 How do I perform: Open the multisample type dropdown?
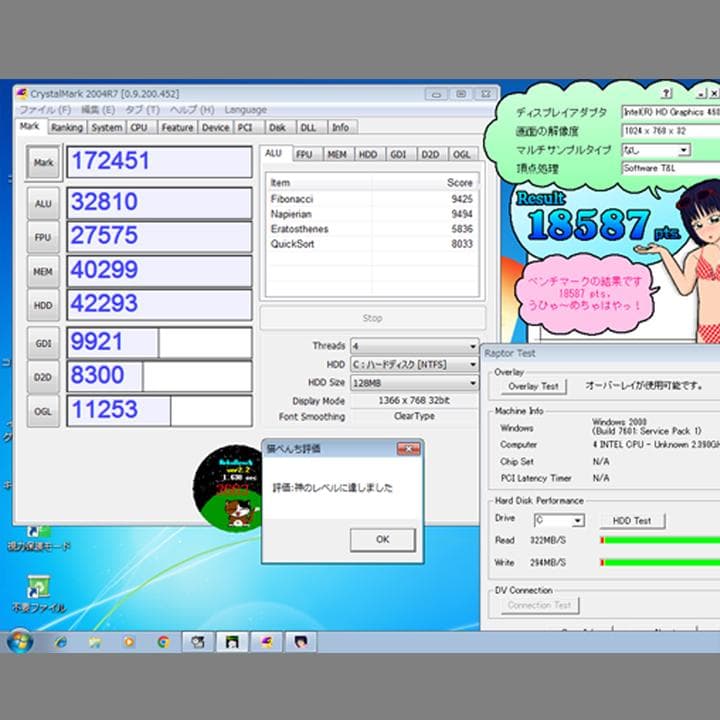coord(656,150)
